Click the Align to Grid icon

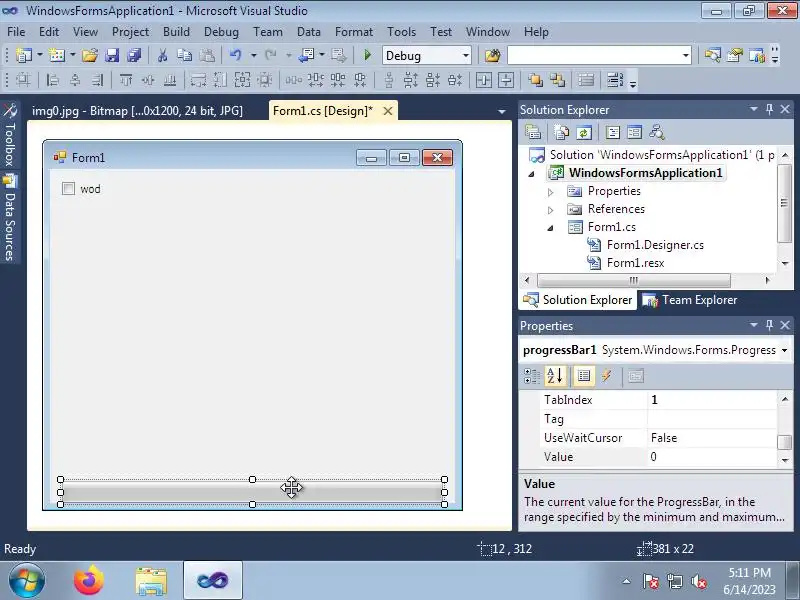click(23, 80)
